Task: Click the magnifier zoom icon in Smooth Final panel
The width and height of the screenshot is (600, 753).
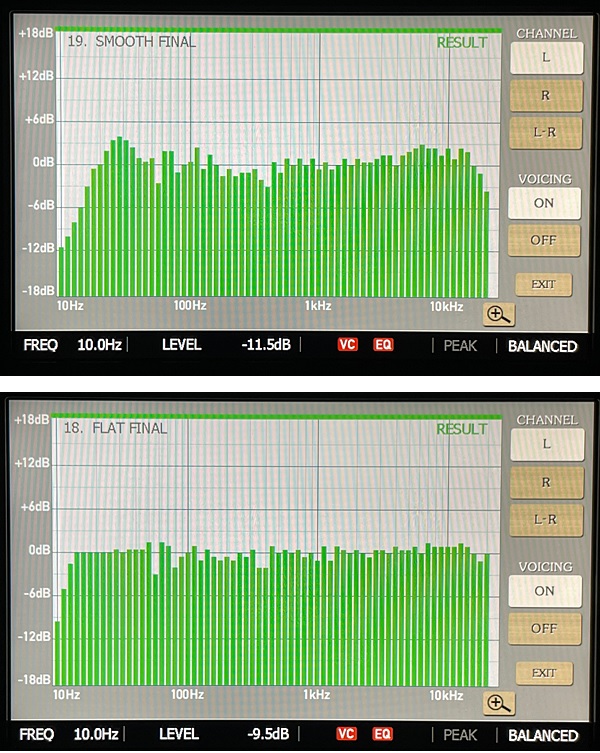Action: tap(497, 314)
